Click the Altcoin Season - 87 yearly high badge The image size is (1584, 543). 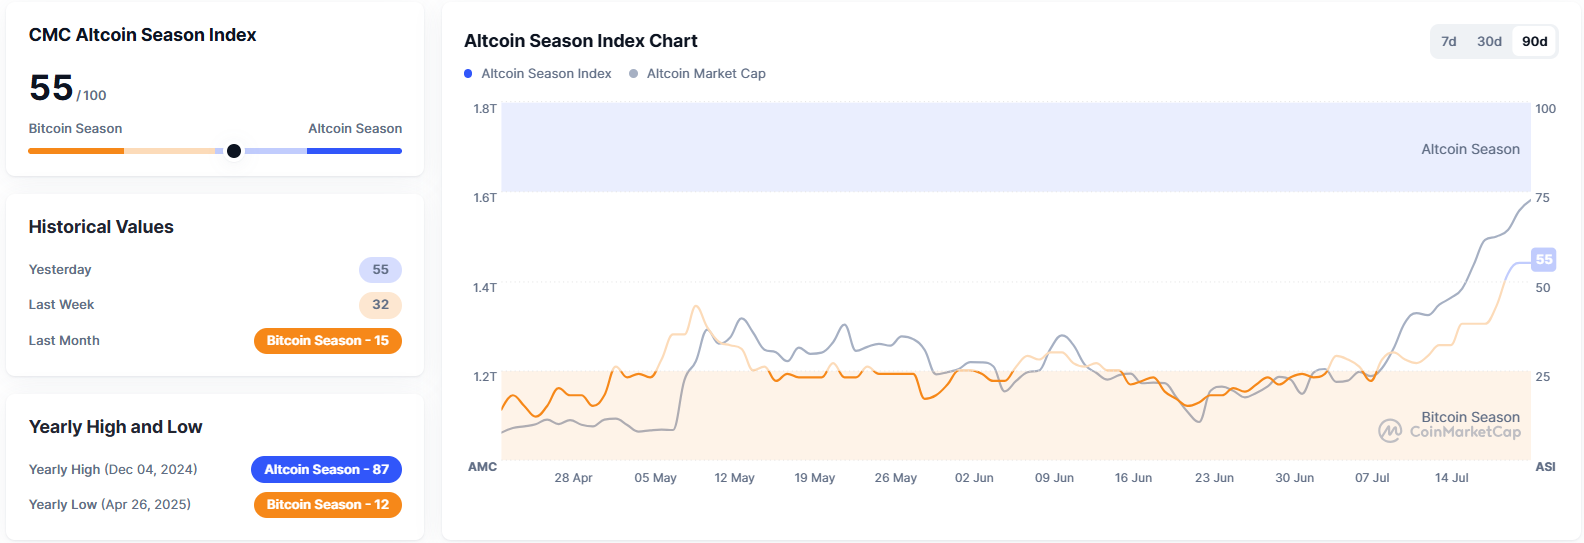click(x=326, y=470)
